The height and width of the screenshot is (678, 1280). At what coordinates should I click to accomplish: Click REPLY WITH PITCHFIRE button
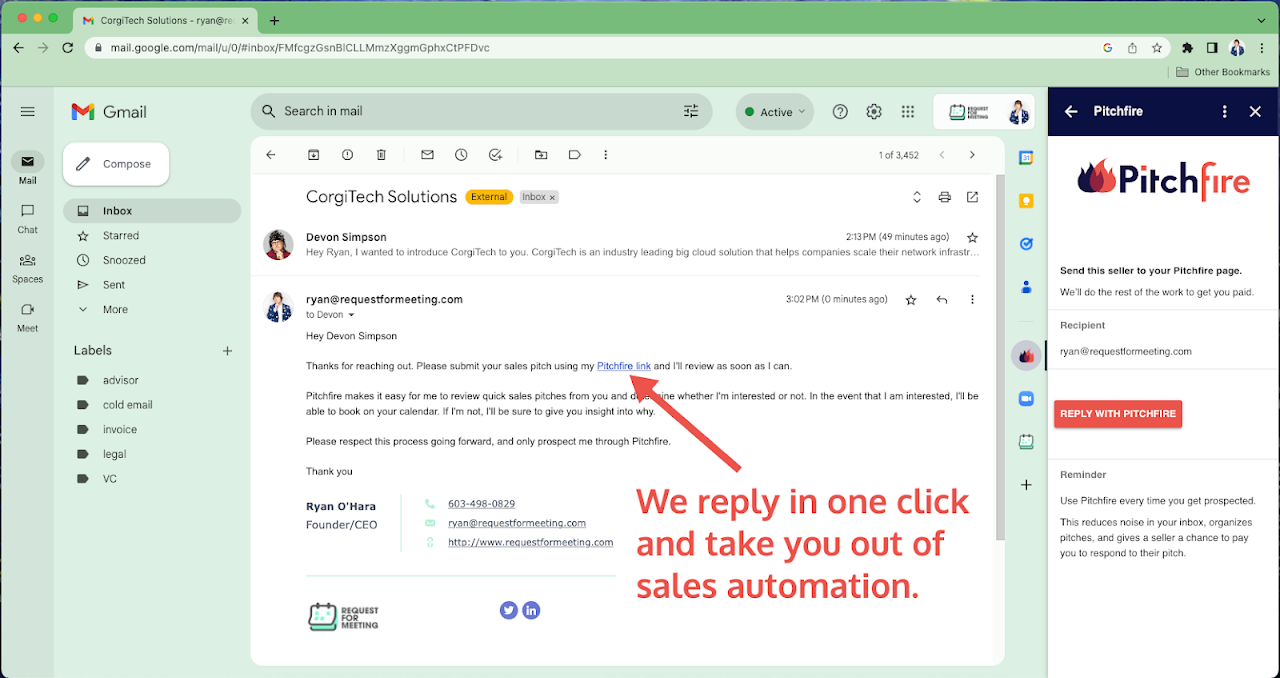tap(1118, 414)
